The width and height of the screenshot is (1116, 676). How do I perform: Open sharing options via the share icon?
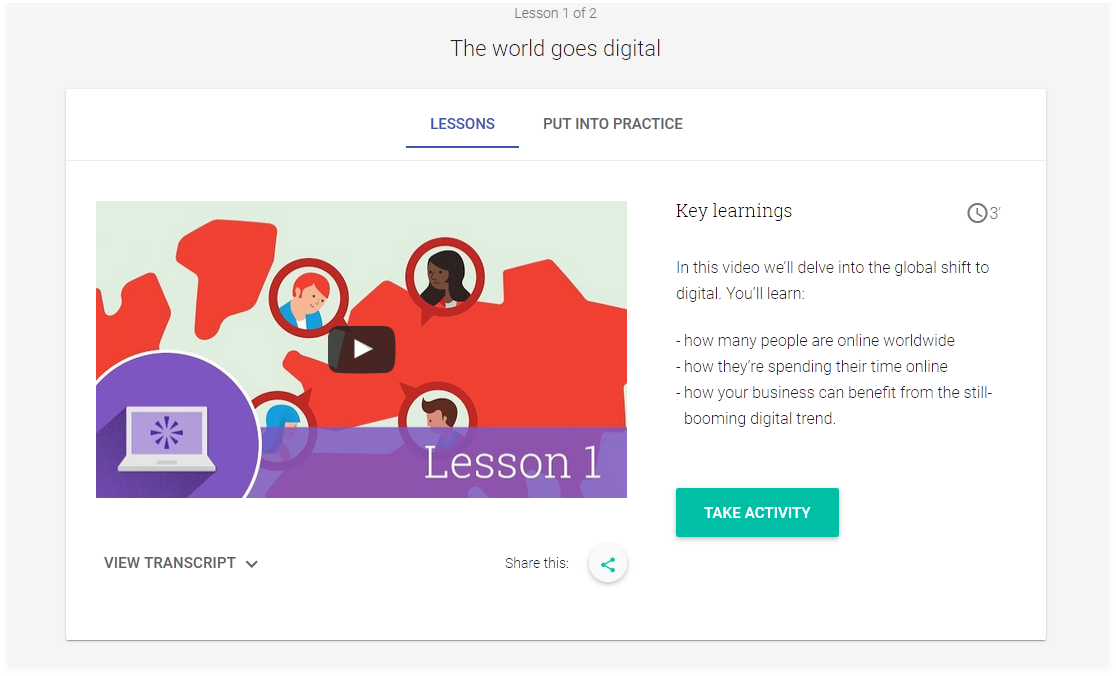[608, 563]
